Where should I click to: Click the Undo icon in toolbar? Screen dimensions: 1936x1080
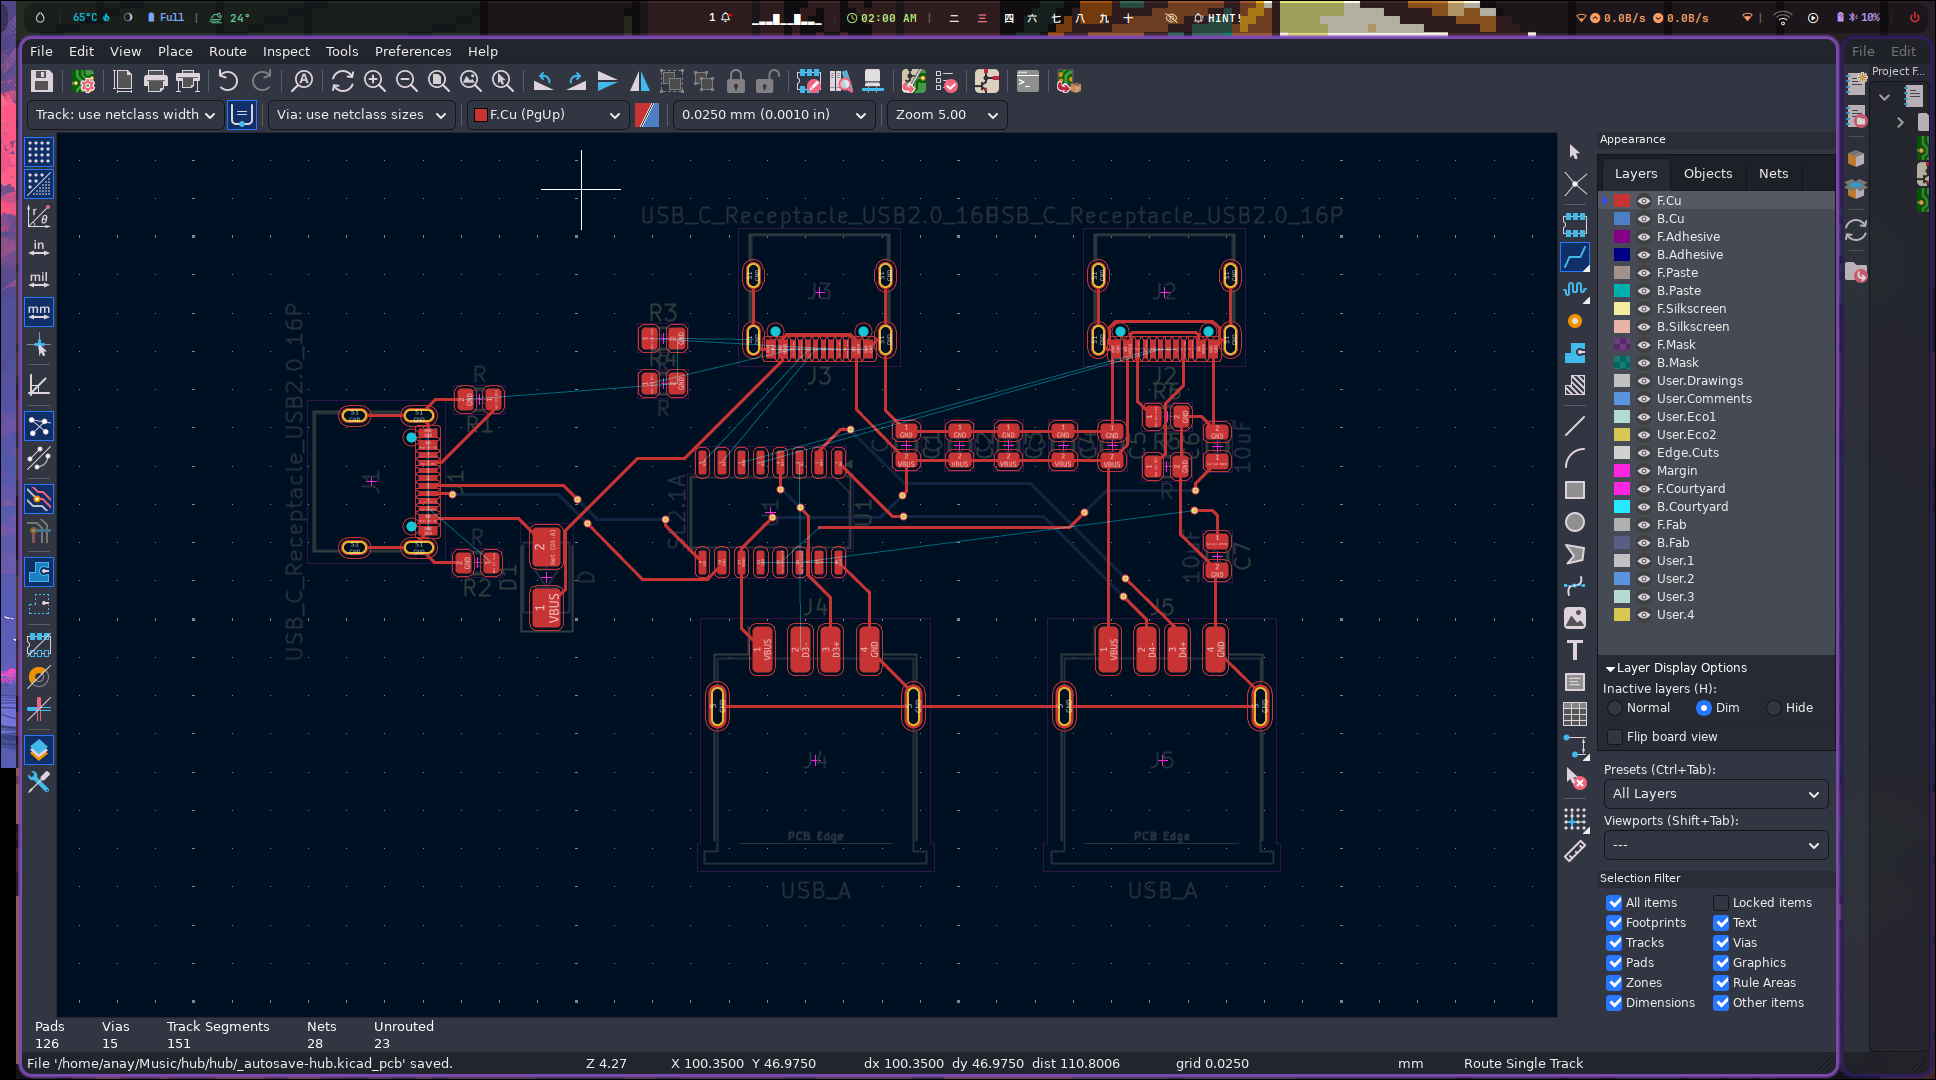tap(228, 82)
